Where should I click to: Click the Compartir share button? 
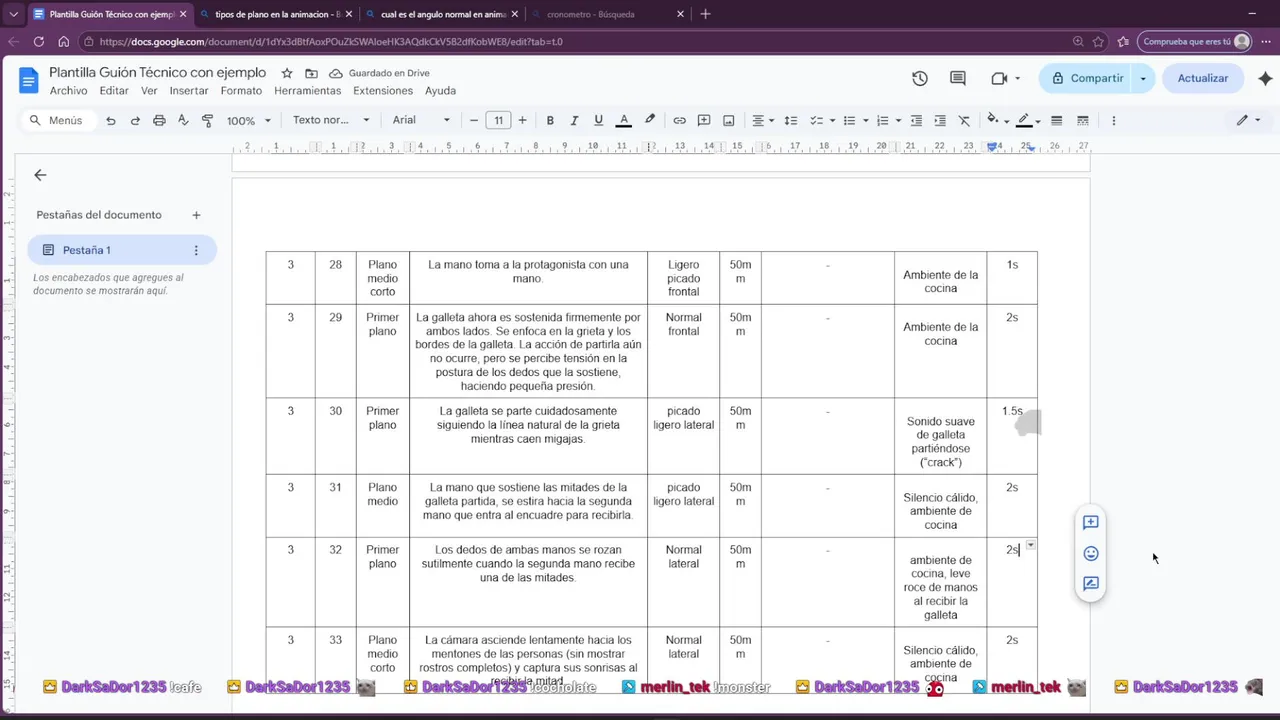(x=1086, y=78)
